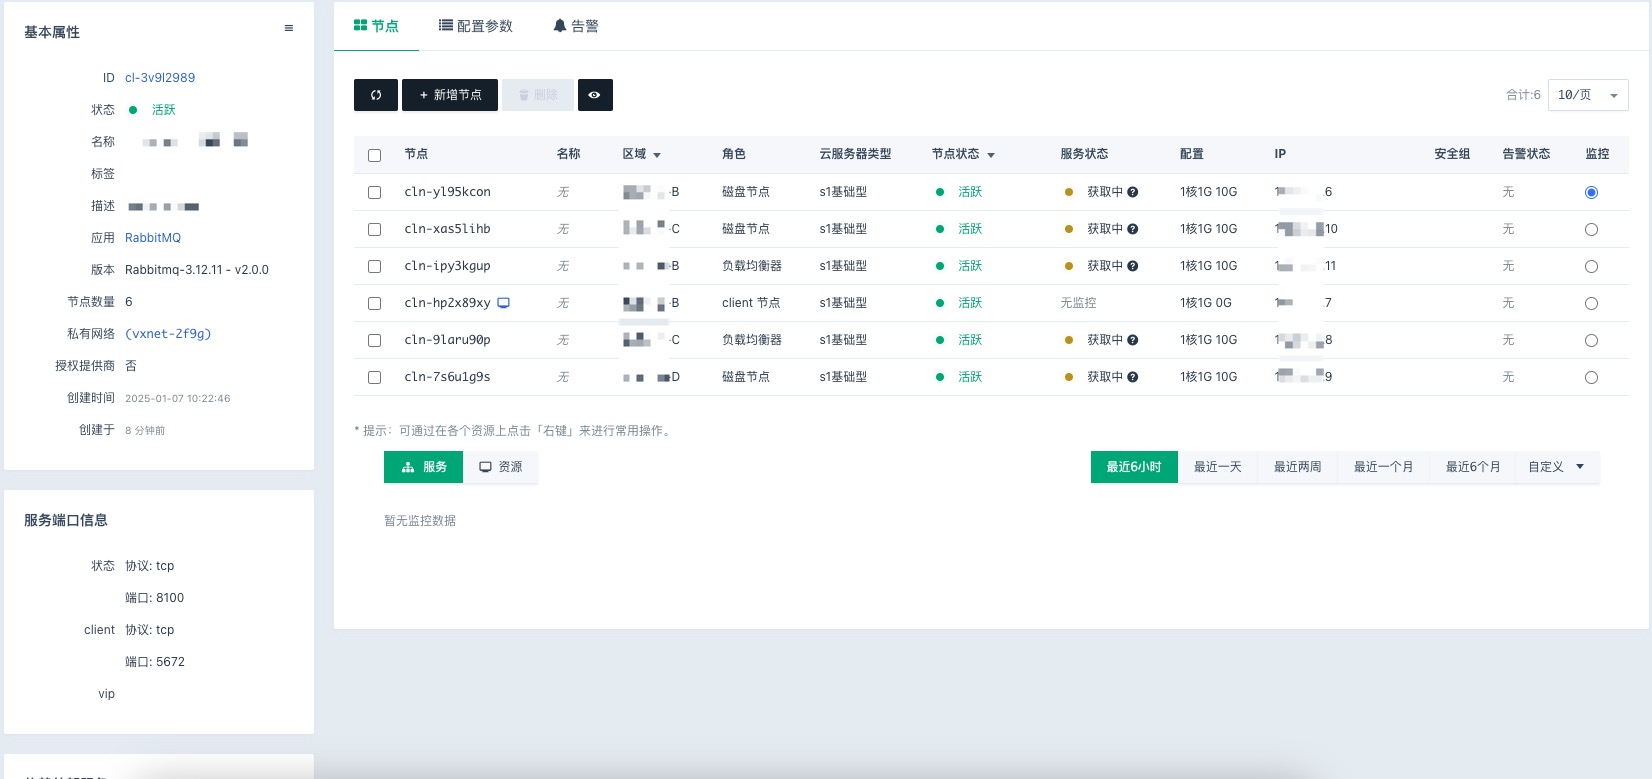This screenshot has height=779, width=1652.
Task: Check the box for node cln-xas5lihb
Action: (x=374, y=229)
